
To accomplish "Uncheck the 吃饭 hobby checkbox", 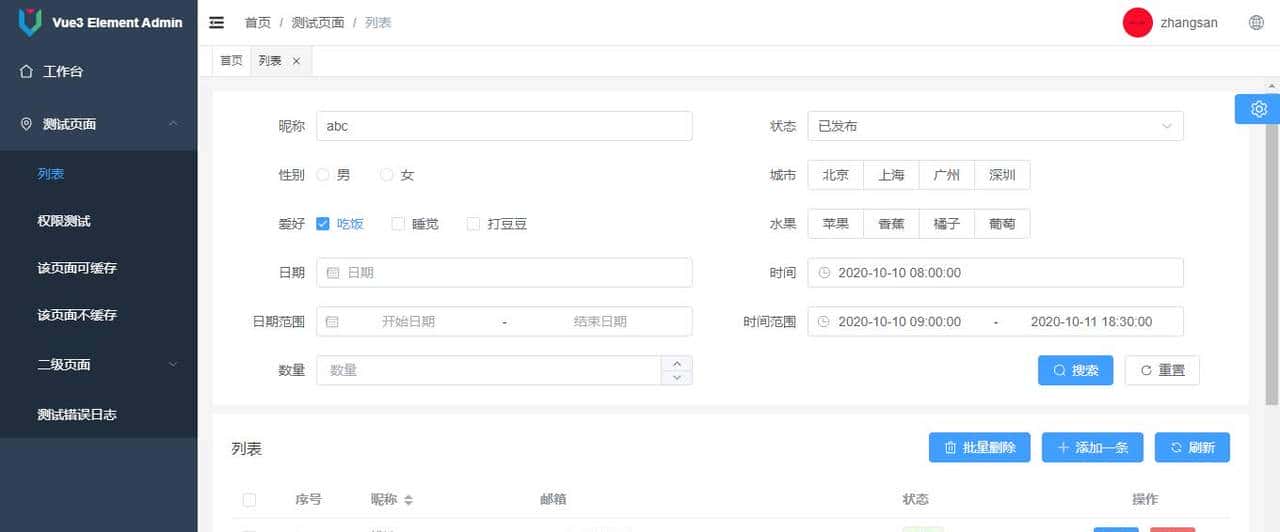I will point(323,224).
